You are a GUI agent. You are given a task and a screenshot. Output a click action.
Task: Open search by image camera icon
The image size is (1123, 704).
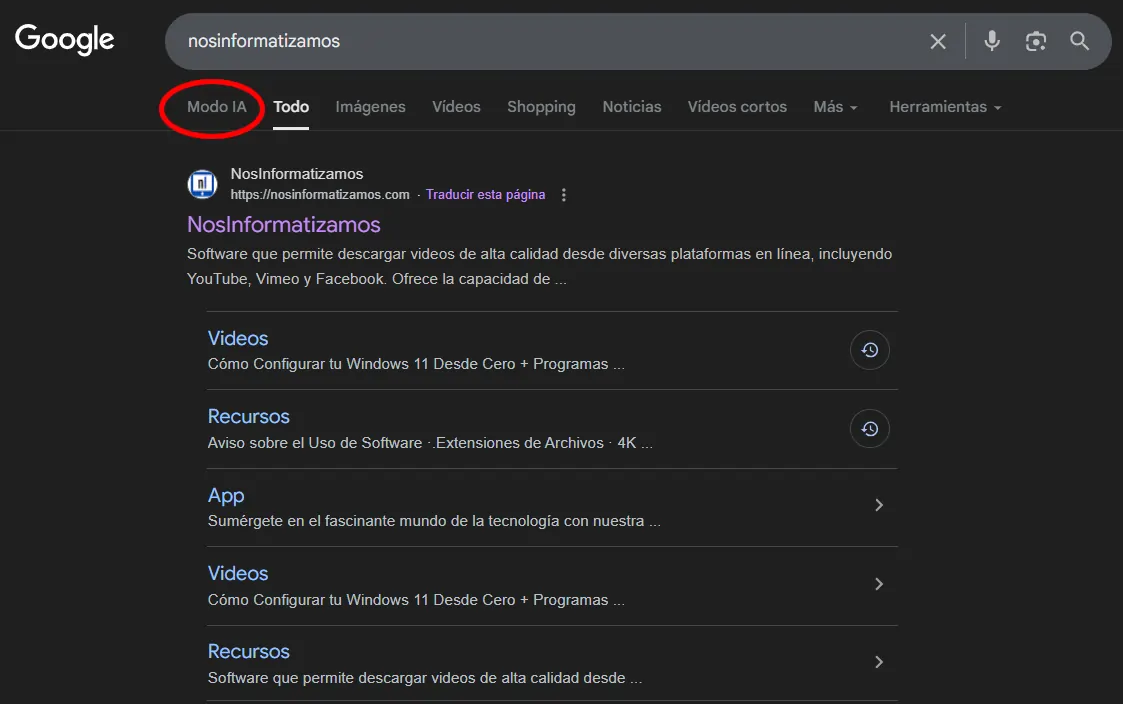(x=1036, y=42)
